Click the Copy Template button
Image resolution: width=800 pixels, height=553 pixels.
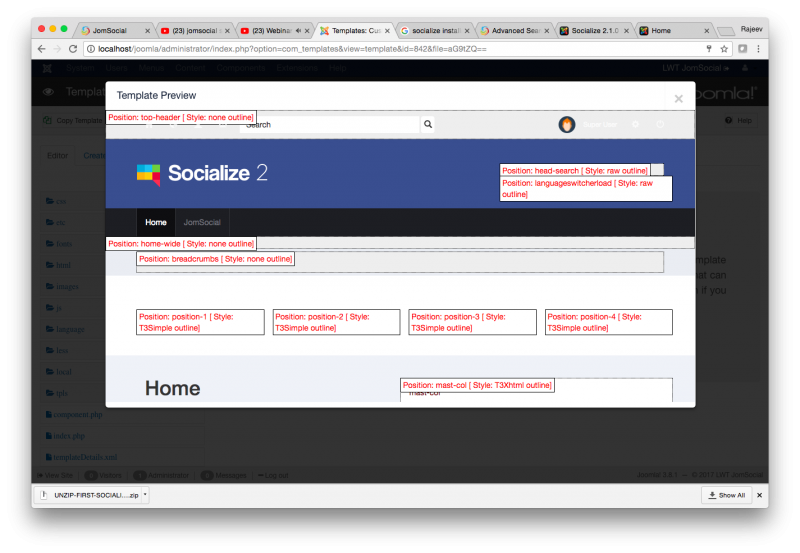74,120
